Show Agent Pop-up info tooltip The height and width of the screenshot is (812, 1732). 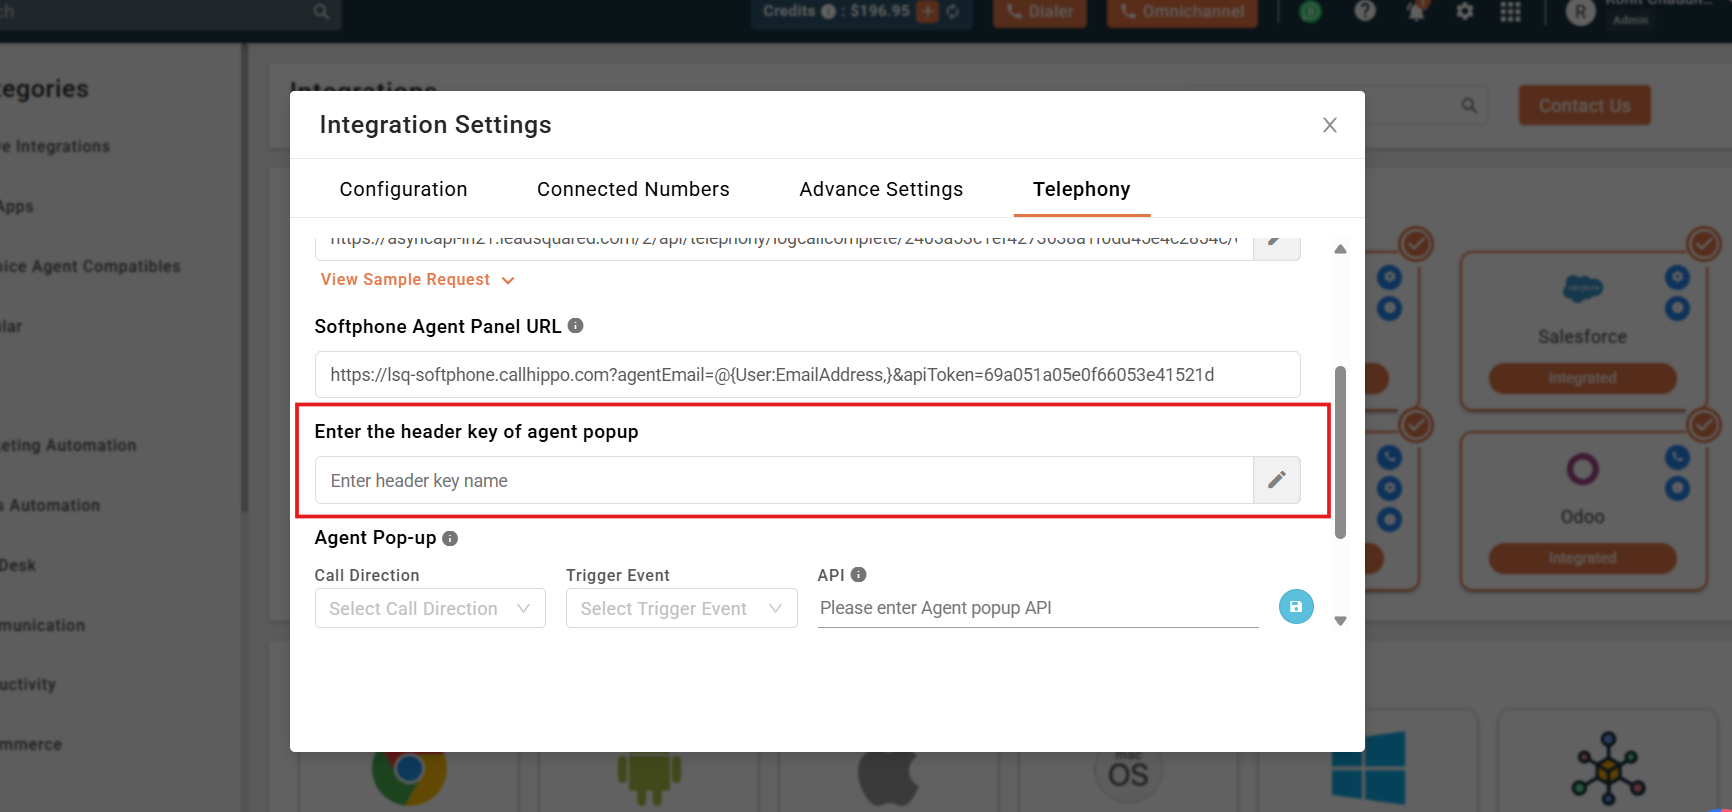[450, 538]
